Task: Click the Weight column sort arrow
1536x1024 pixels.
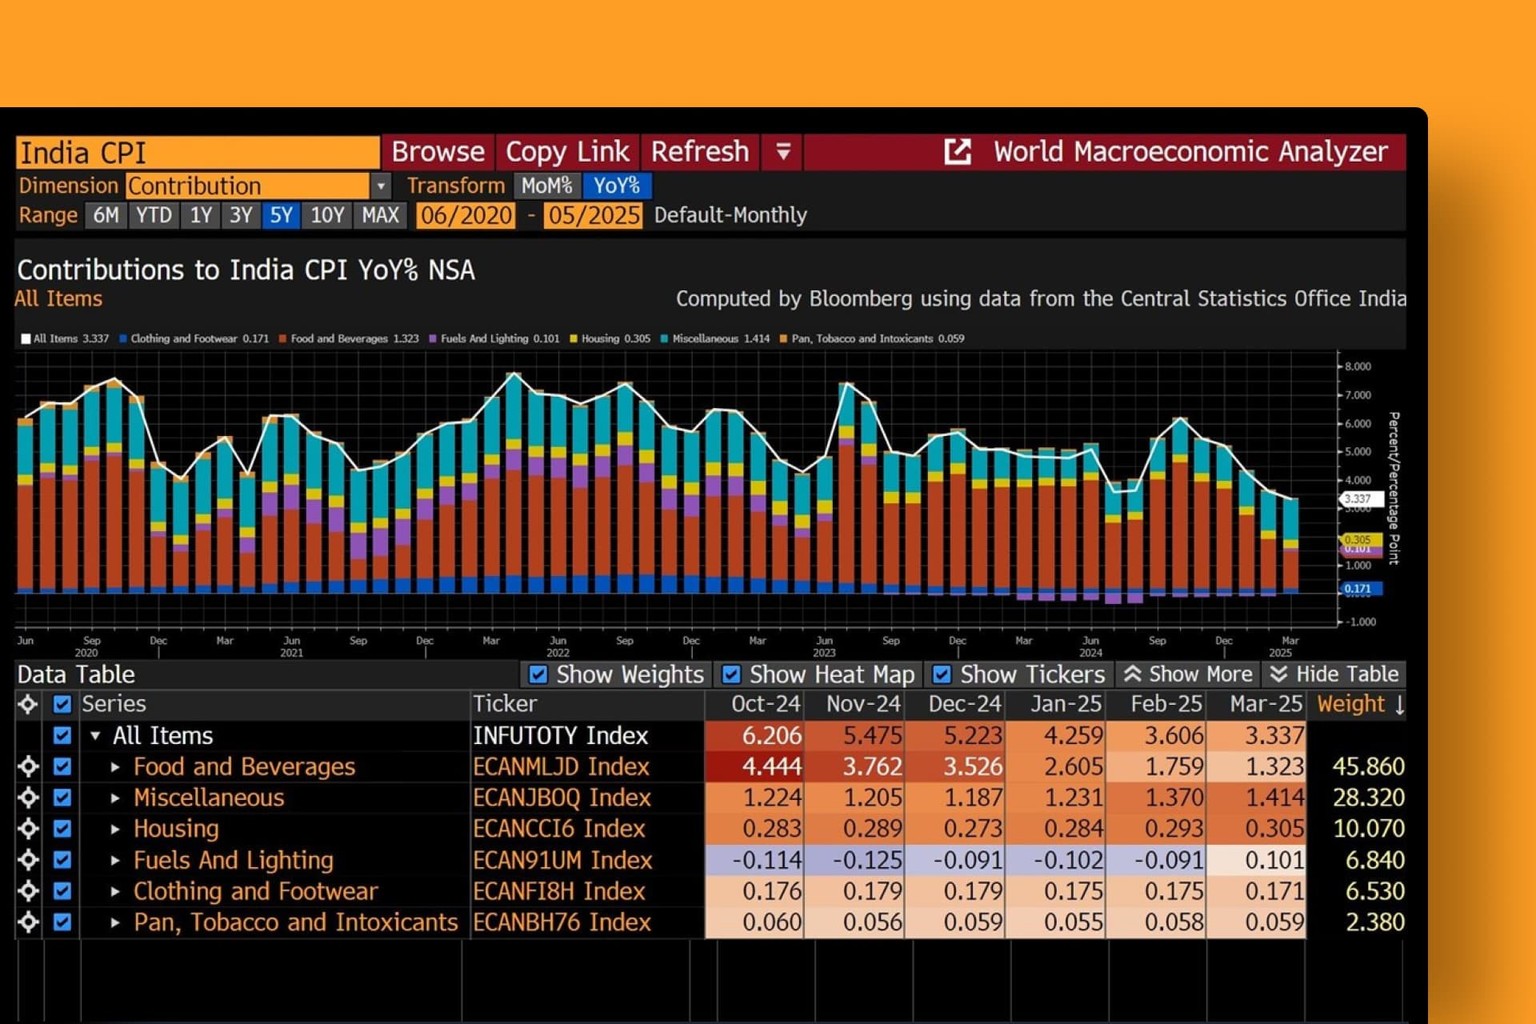Action: click(1400, 704)
